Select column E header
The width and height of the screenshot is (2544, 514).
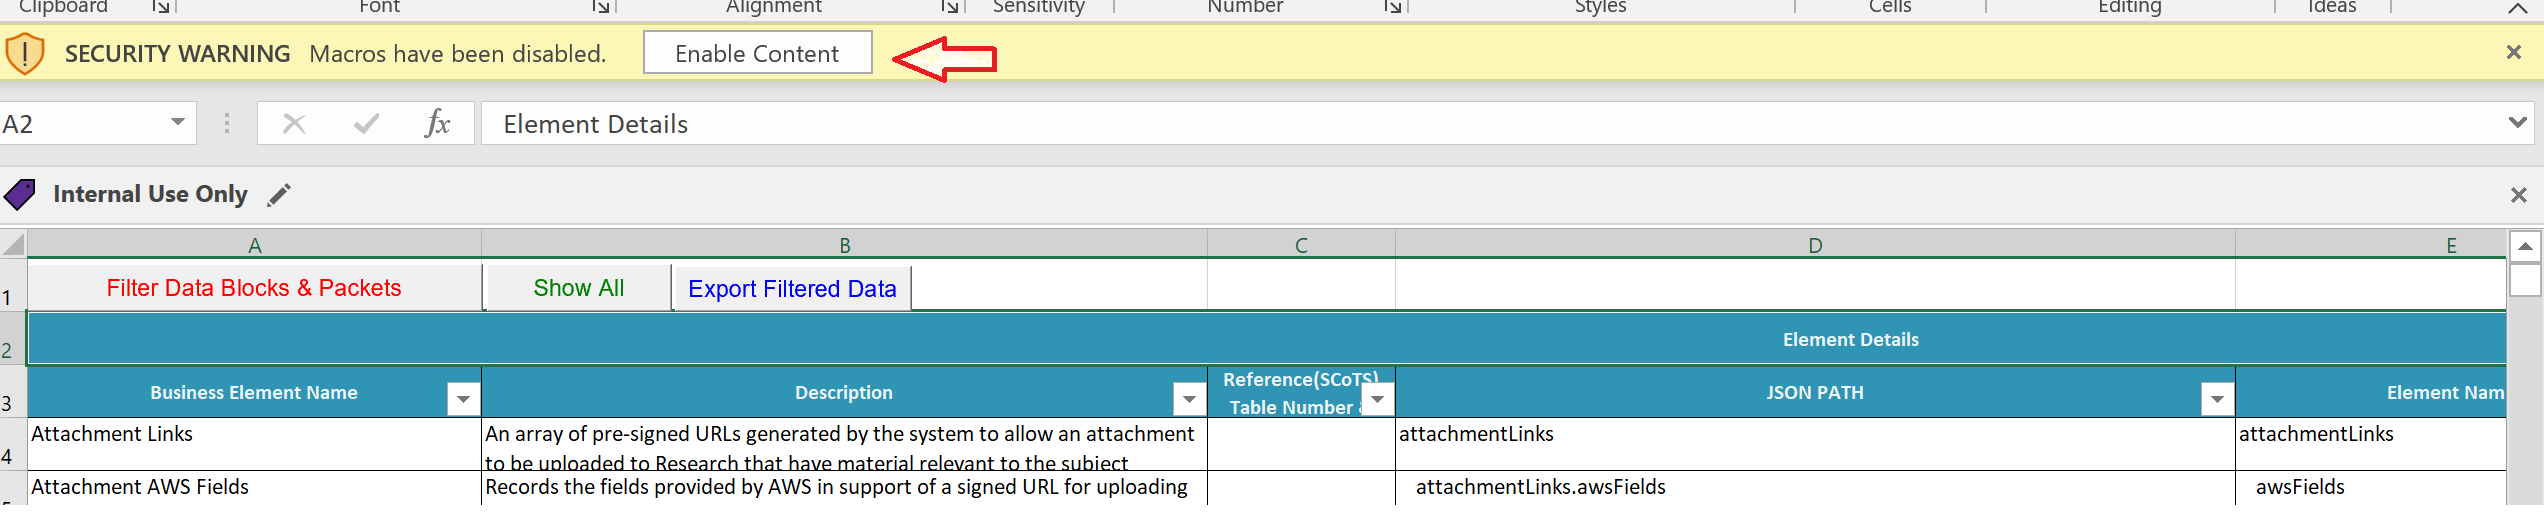point(2371,244)
